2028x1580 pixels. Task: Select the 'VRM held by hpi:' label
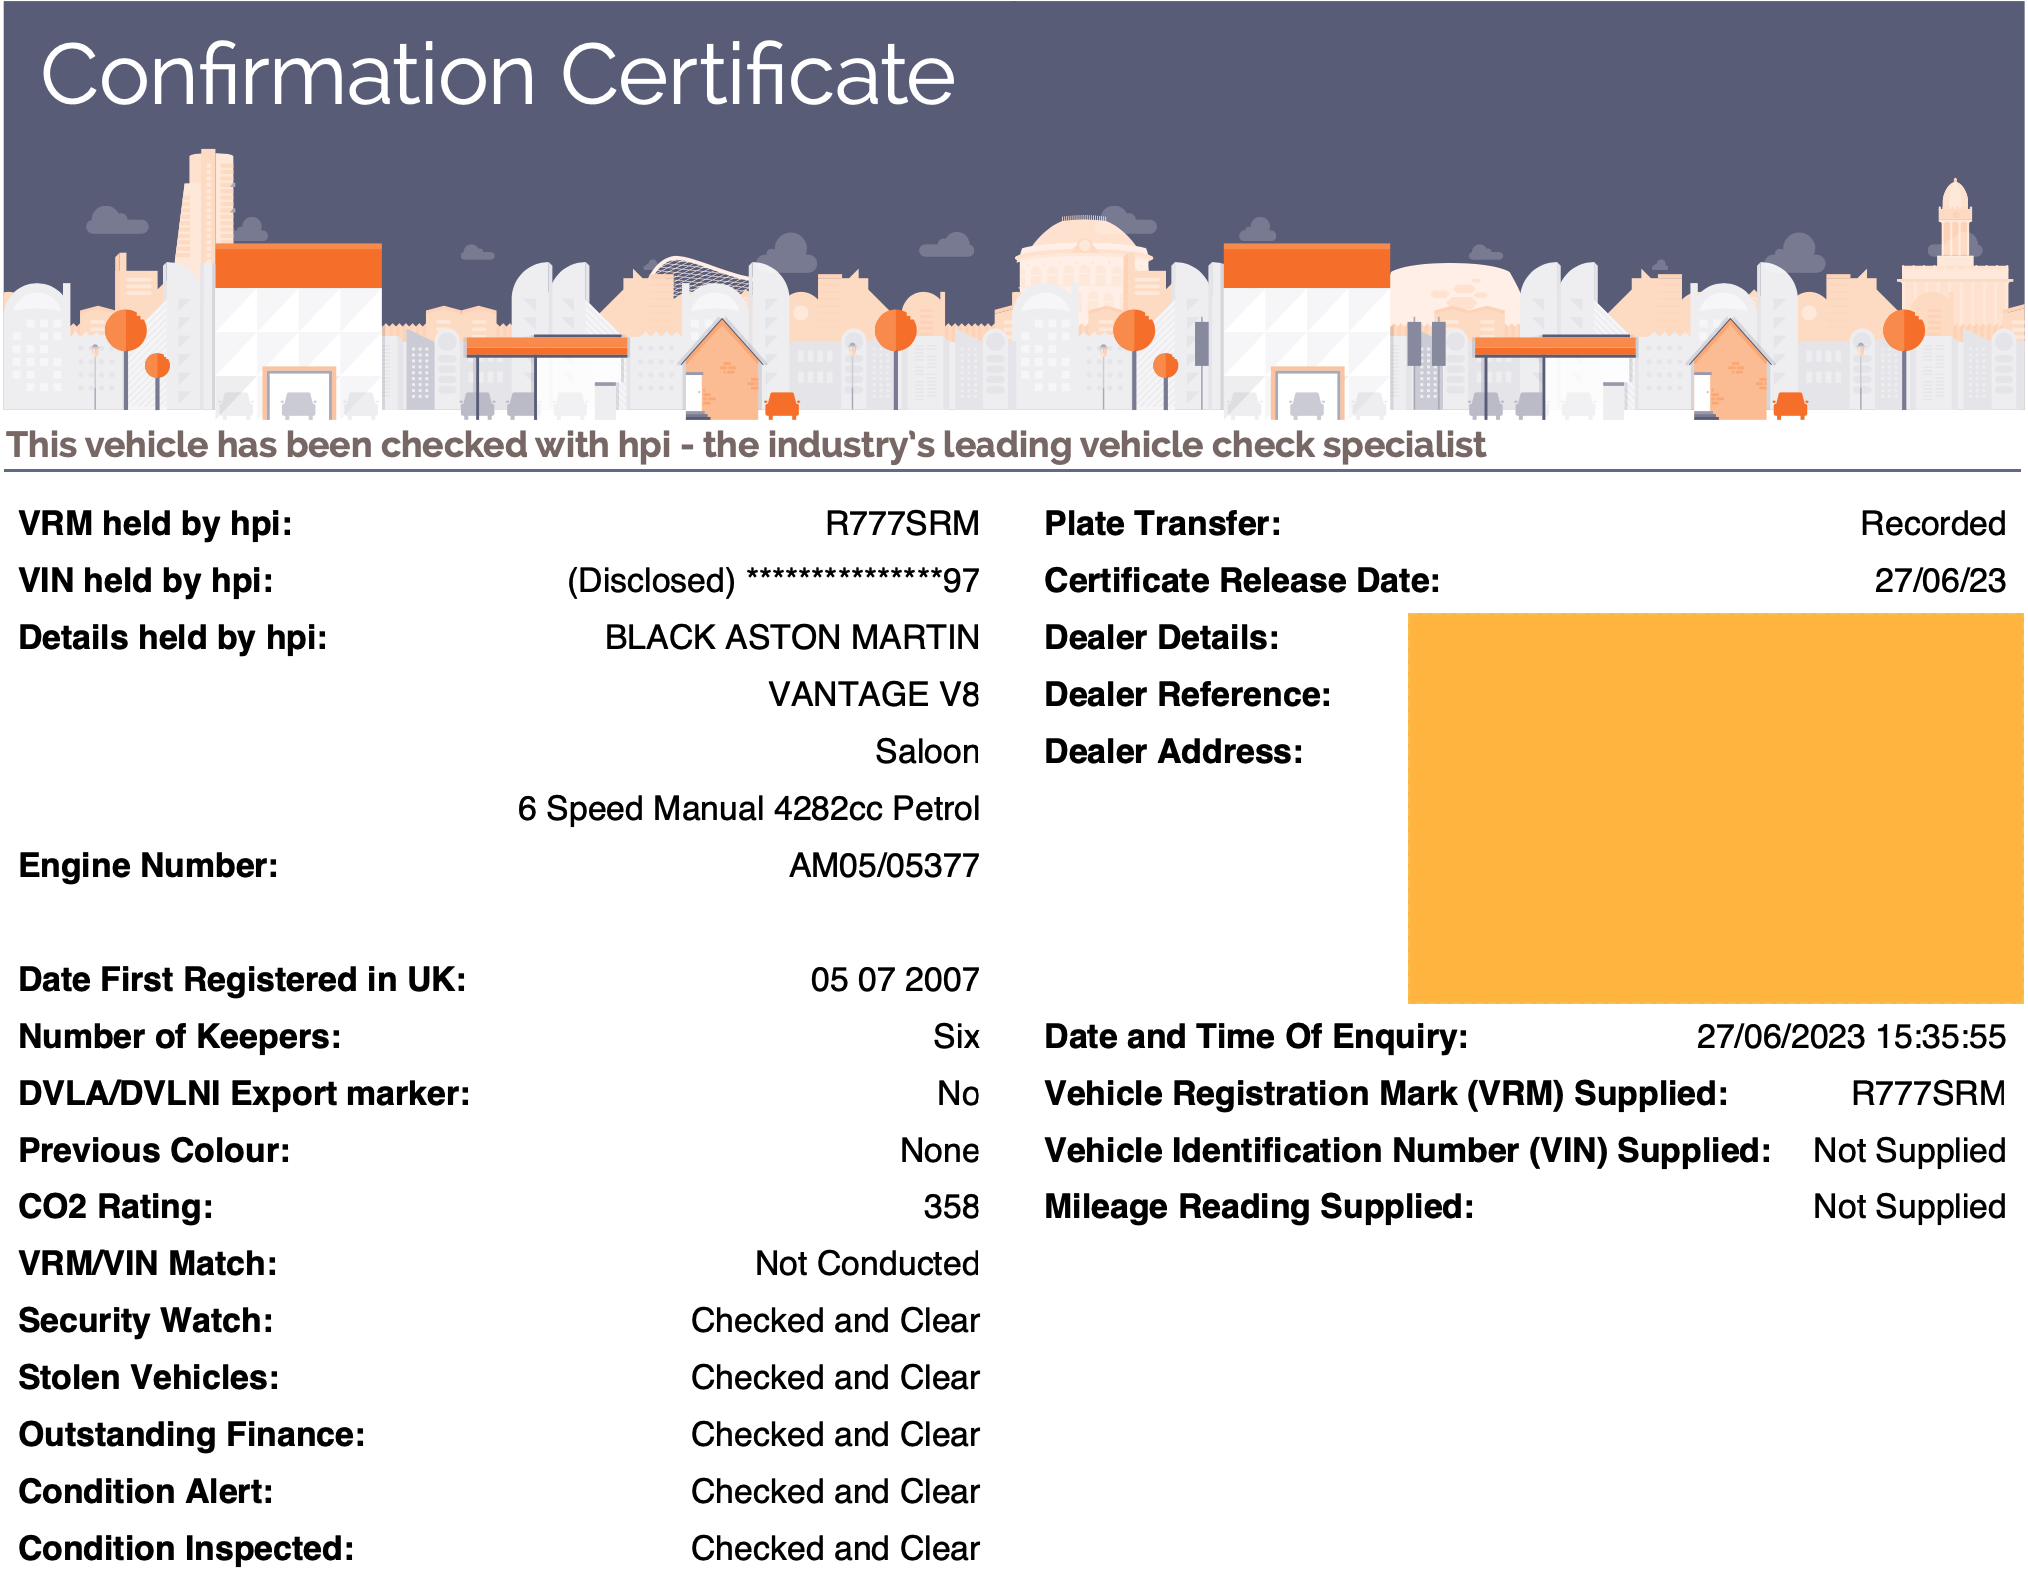[x=155, y=524]
